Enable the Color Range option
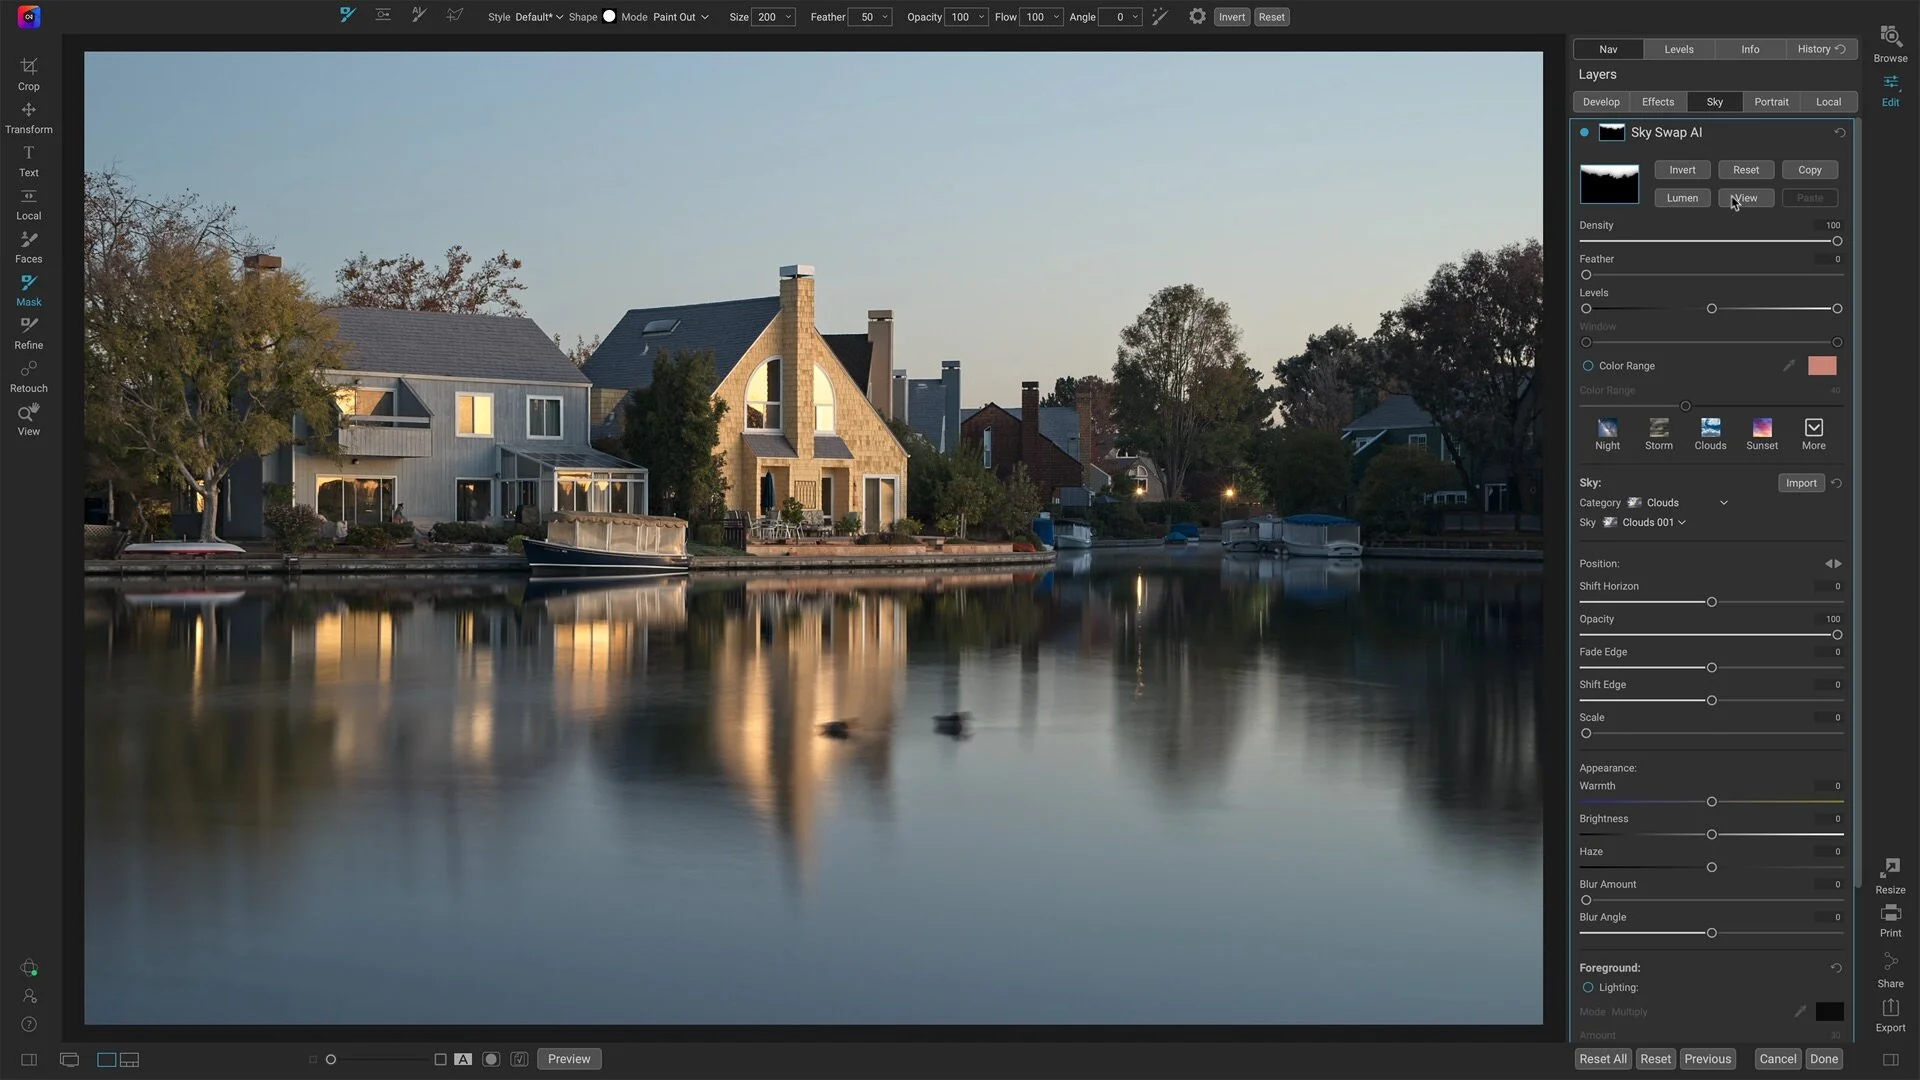 point(1590,366)
